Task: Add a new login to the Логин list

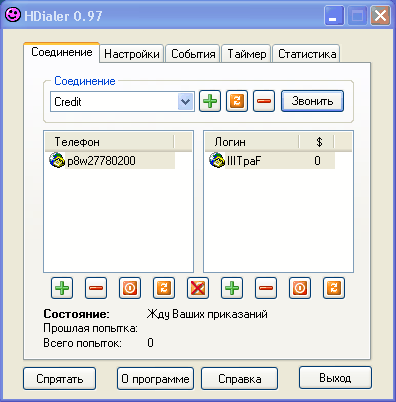Action: (232, 288)
